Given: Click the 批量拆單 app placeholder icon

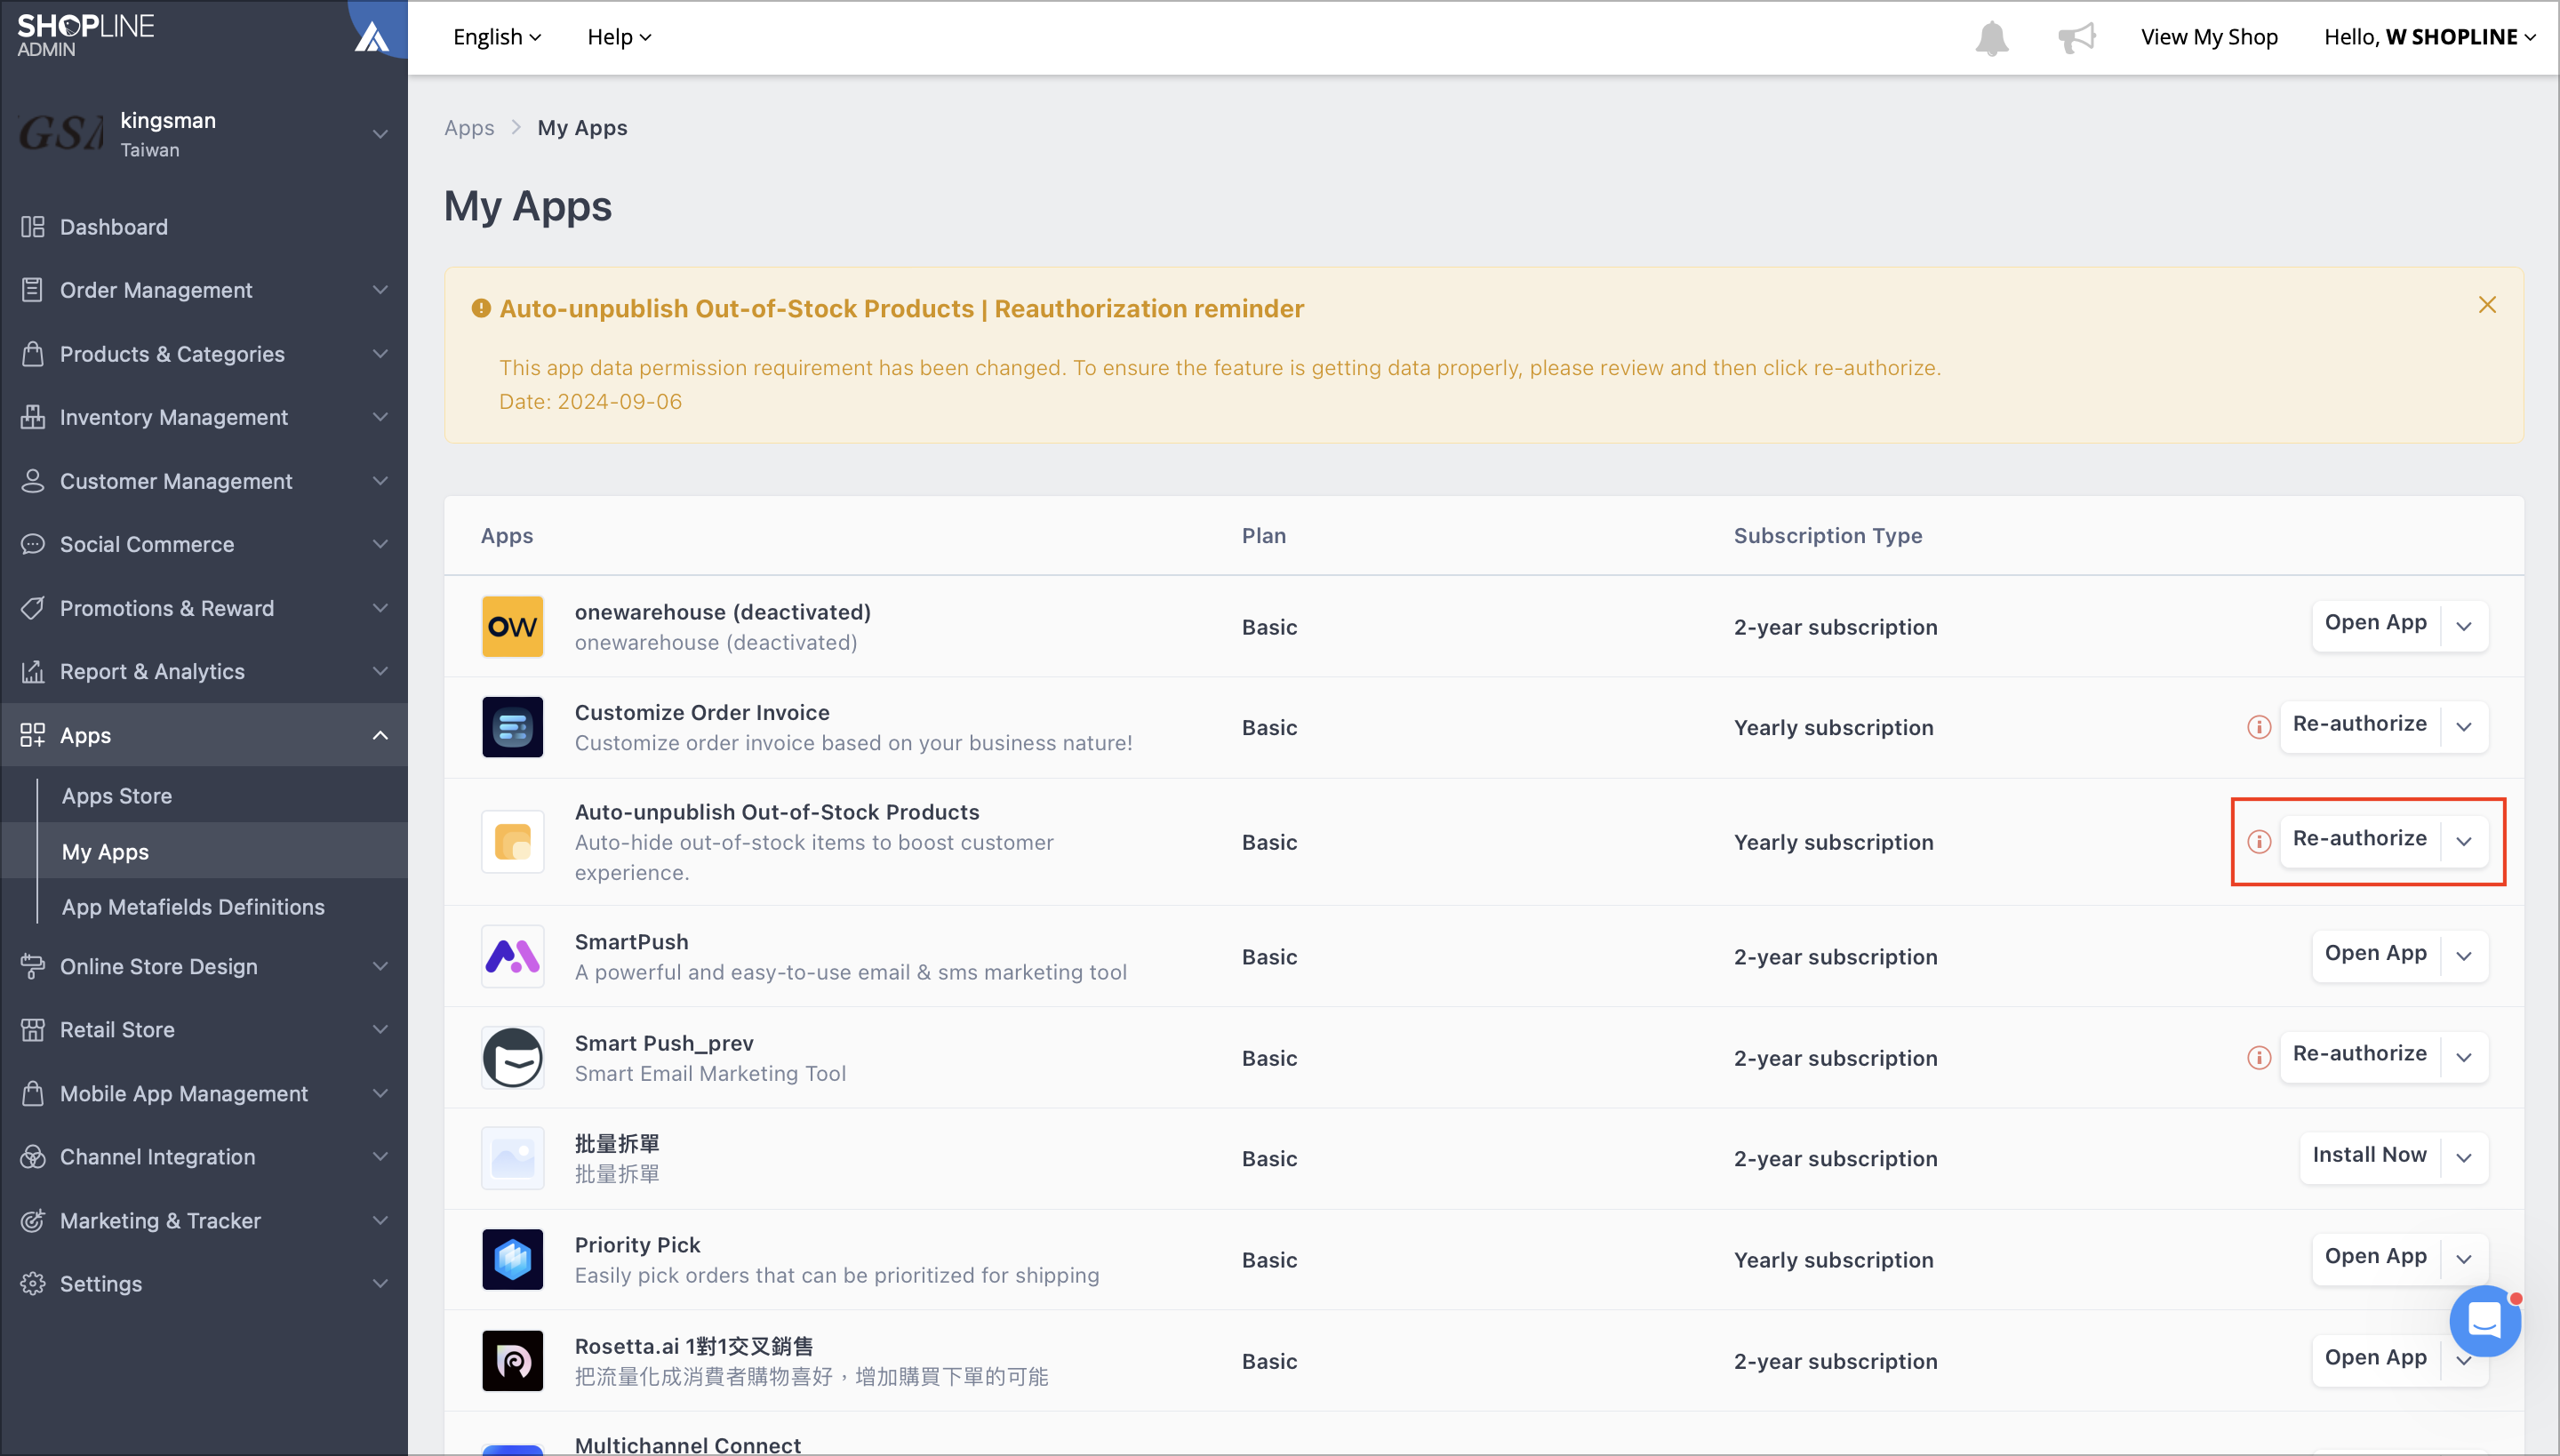Looking at the screenshot, I should 512,1158.
